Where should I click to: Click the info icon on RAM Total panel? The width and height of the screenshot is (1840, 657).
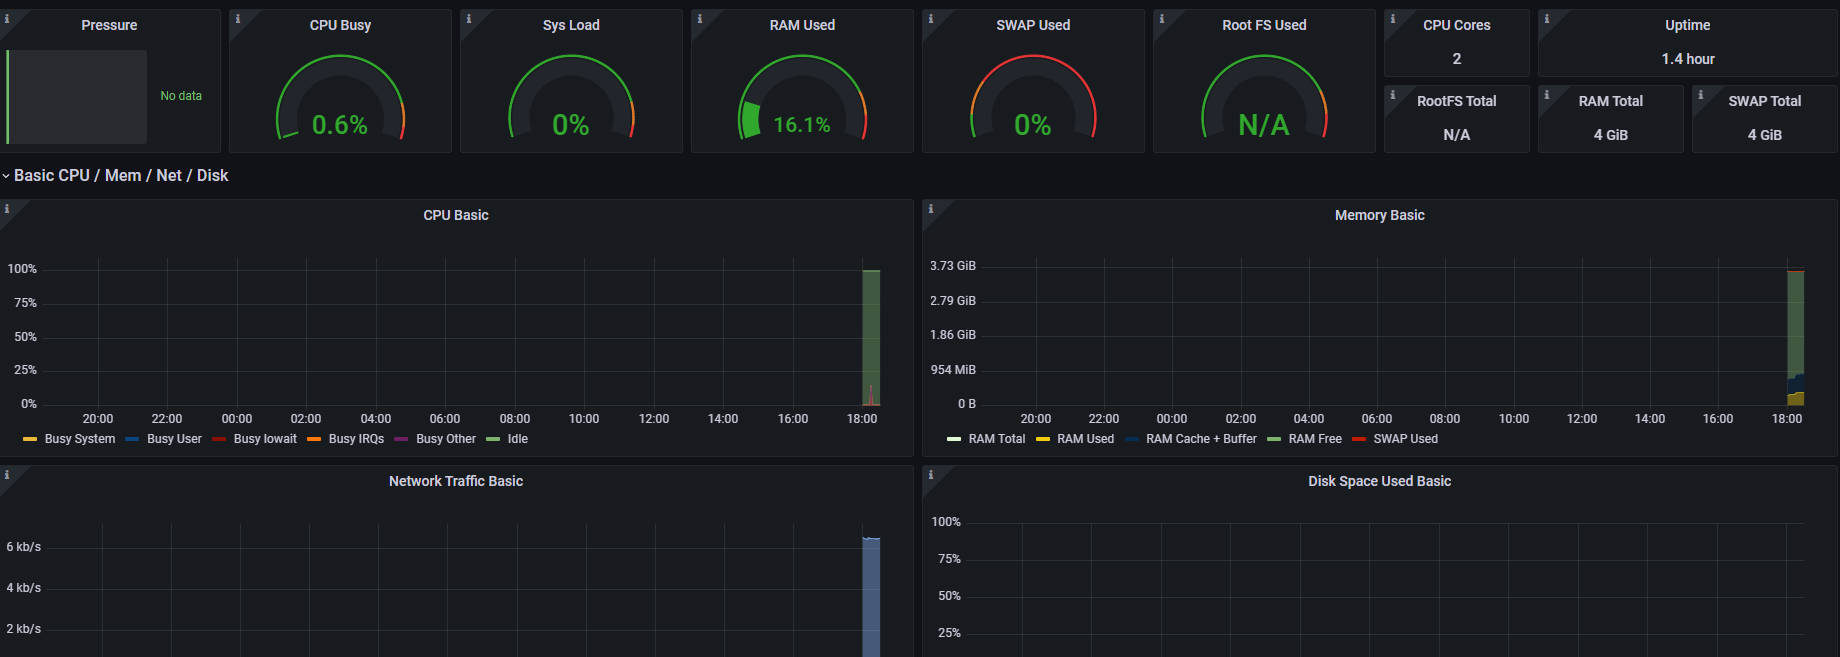point(1546,94)
